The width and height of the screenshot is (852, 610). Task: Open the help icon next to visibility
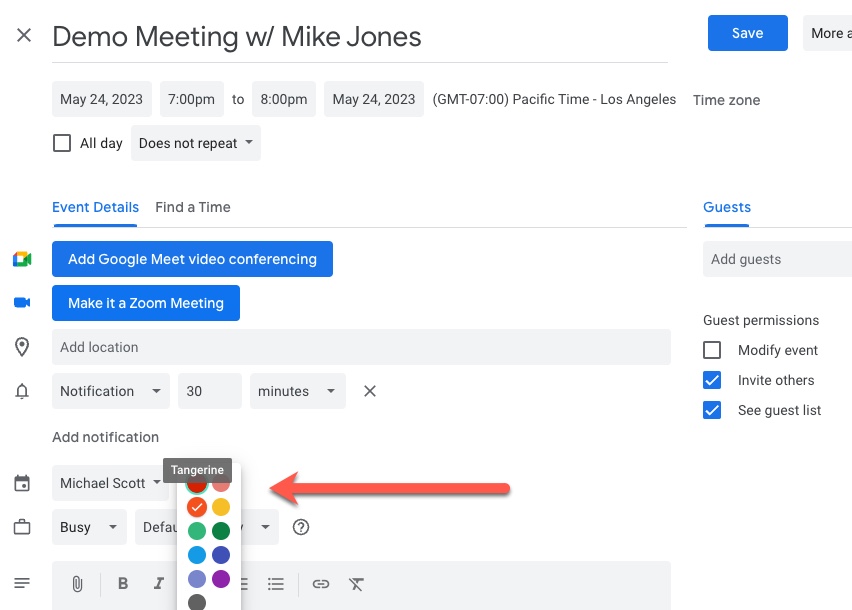(x=300, y=527)
